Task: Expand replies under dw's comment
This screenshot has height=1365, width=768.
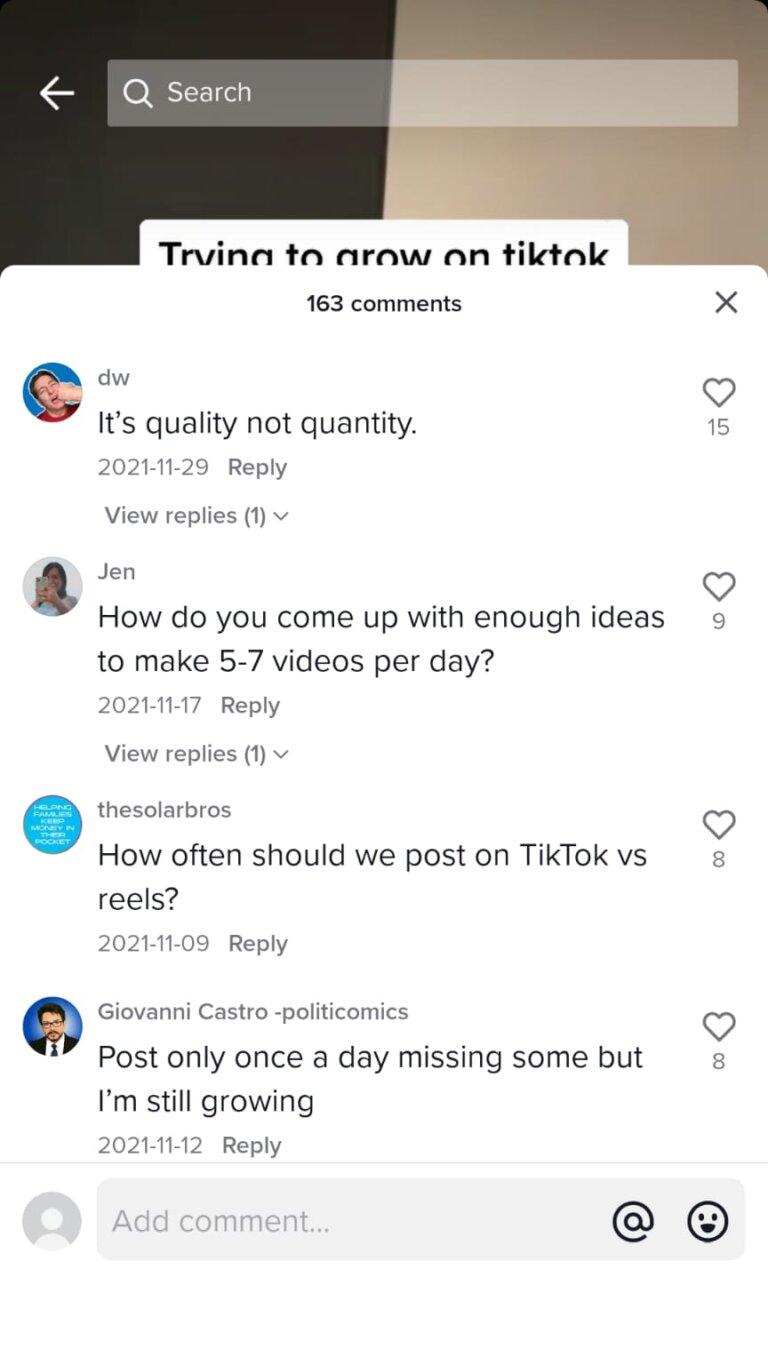Action: 185,515
